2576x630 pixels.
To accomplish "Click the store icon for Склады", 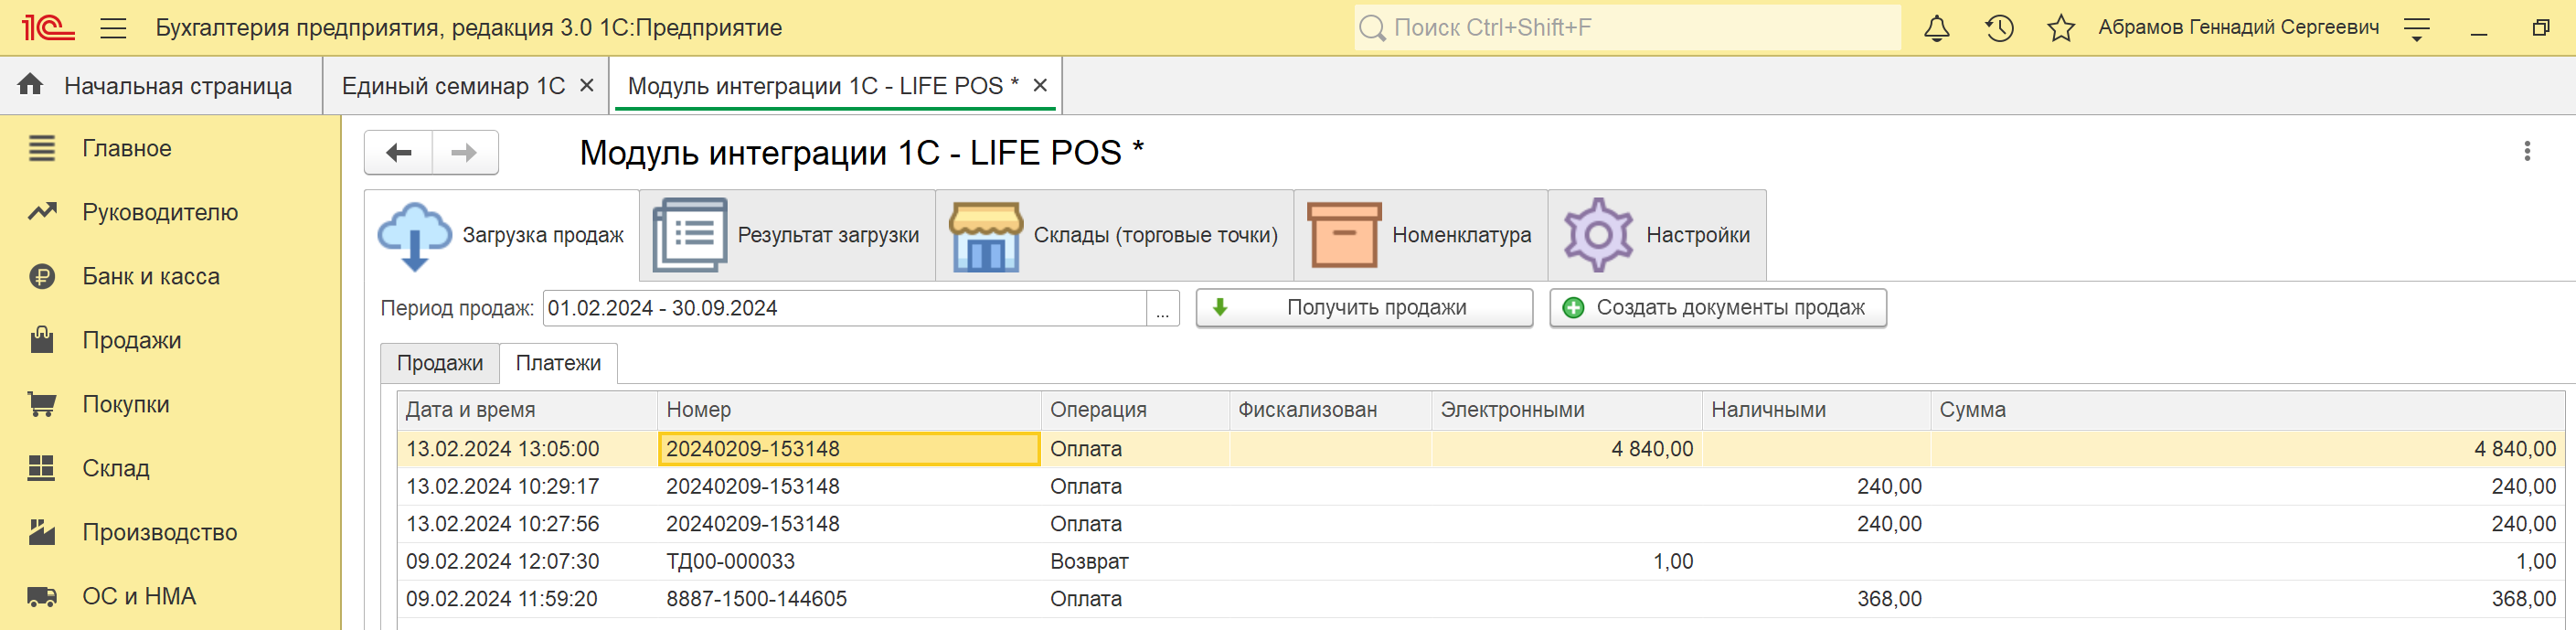I will tap(985, 236).
